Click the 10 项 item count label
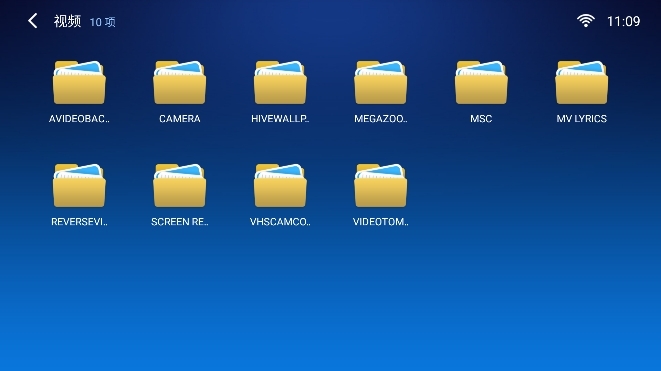This screenshot has width=661, height=371. (102, 22)
